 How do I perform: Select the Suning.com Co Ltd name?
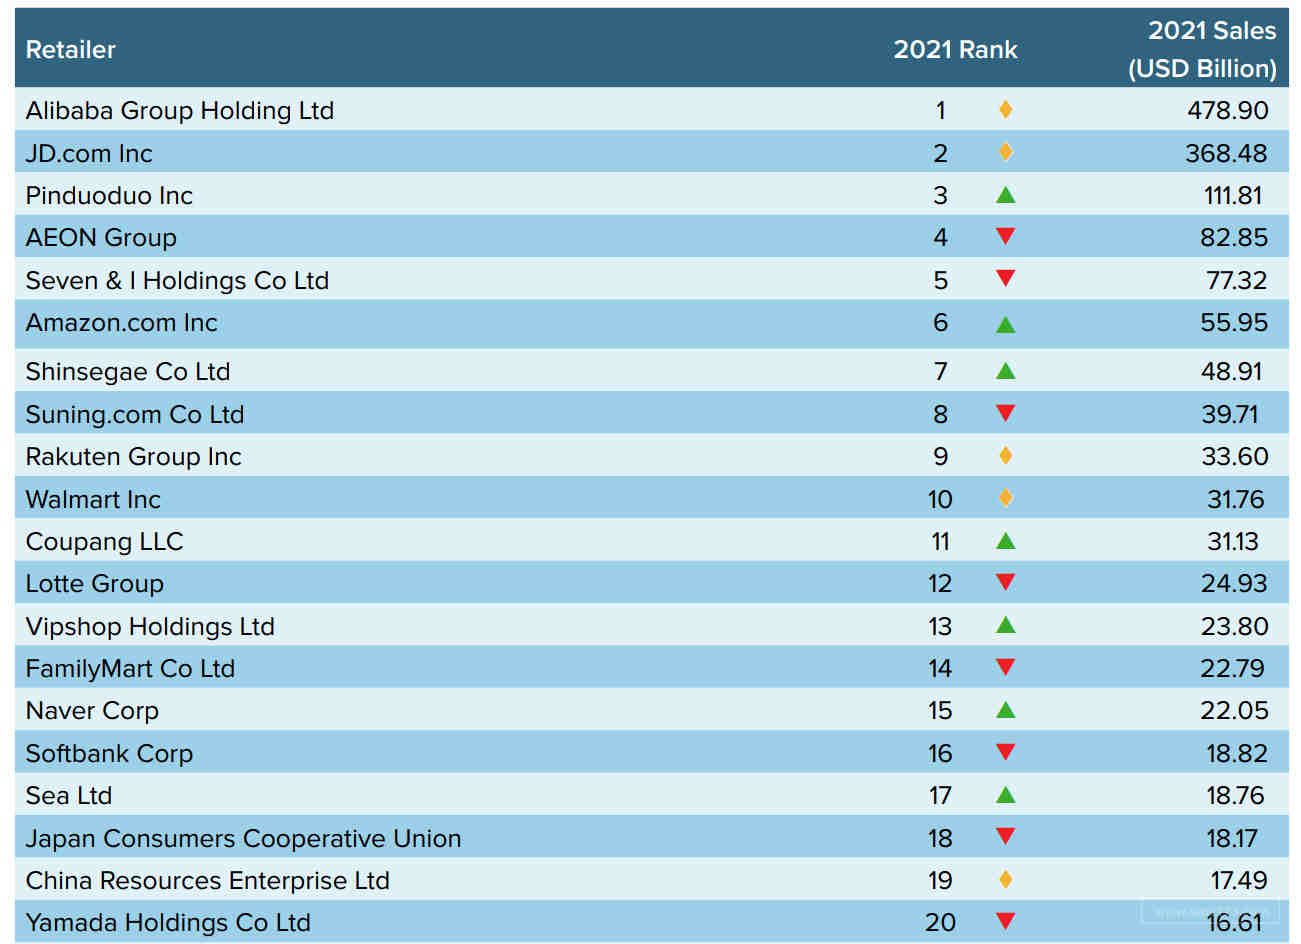pos(135,414)
